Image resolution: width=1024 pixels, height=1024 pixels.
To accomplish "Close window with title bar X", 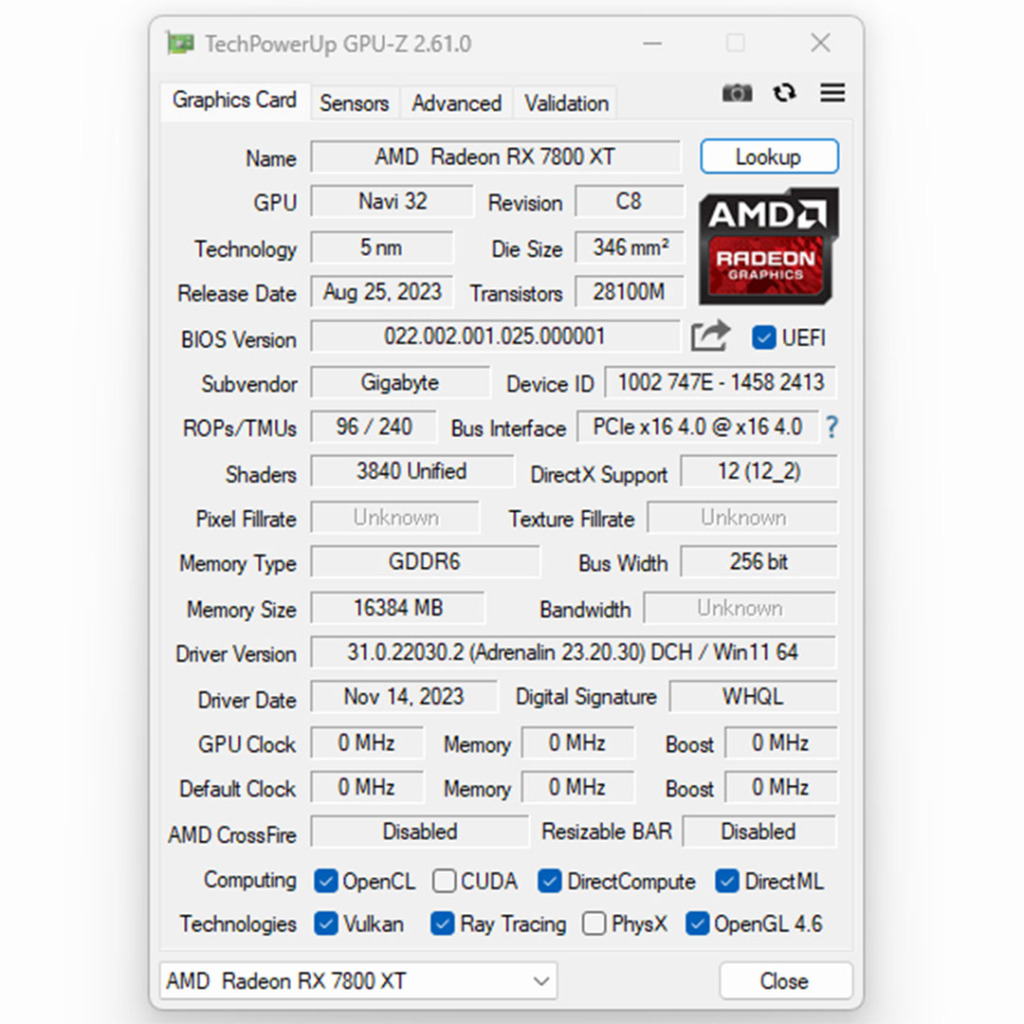I will coord(820,44).
